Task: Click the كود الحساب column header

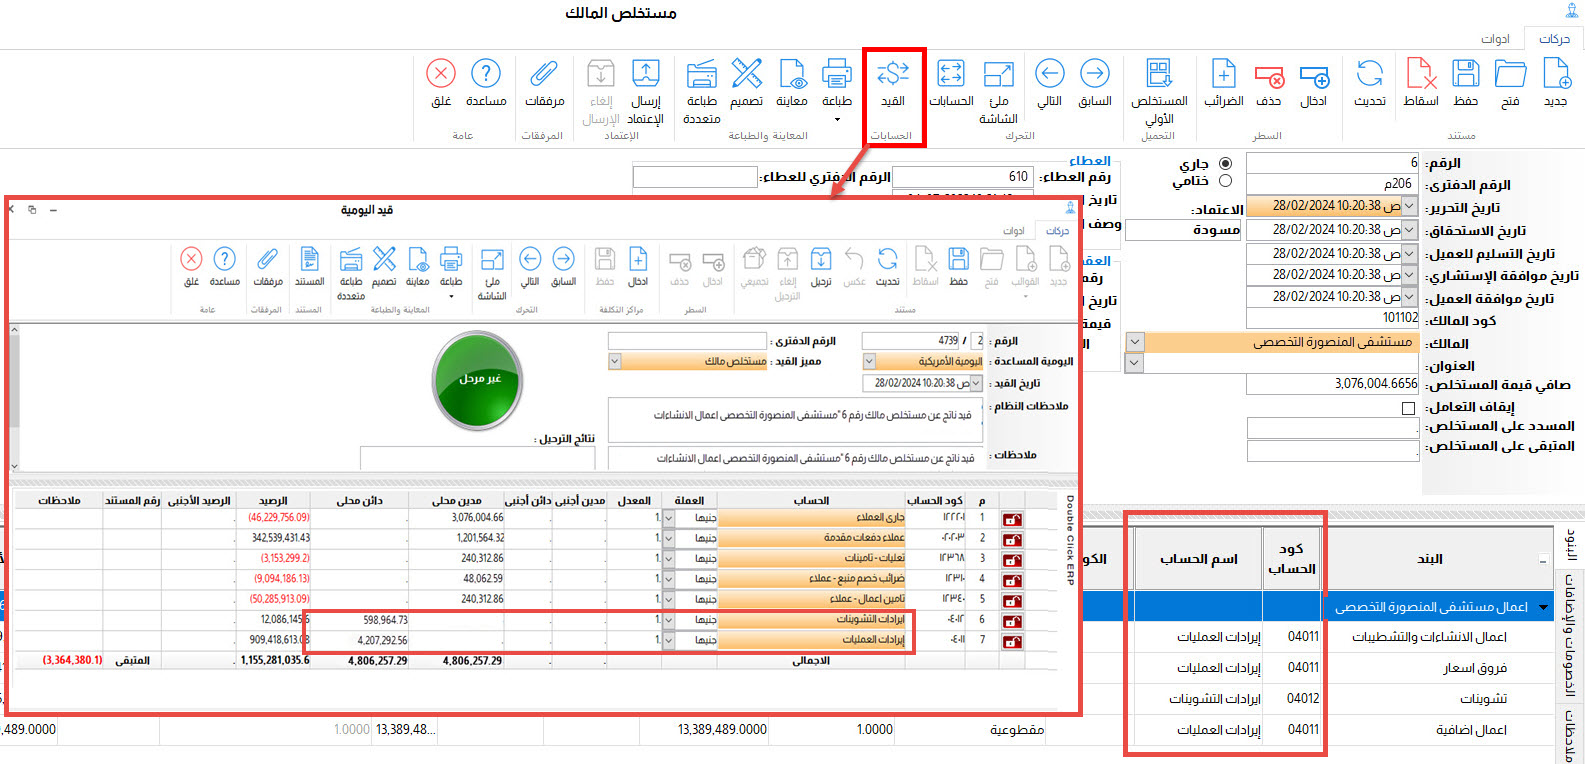Action: 1291,558
